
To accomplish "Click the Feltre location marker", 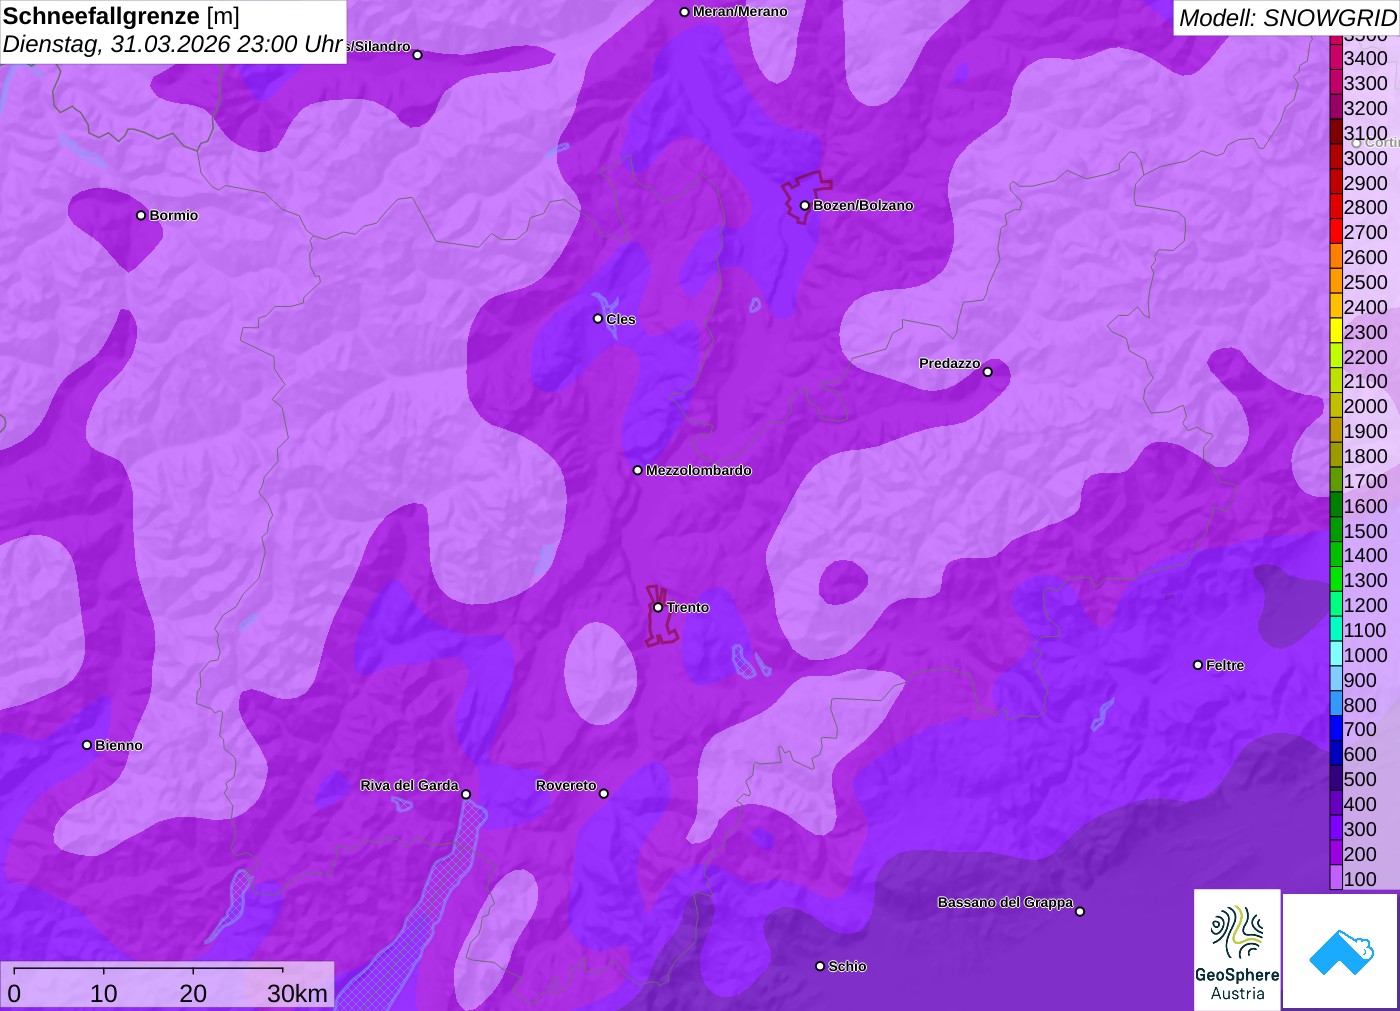I will 1198,665.
